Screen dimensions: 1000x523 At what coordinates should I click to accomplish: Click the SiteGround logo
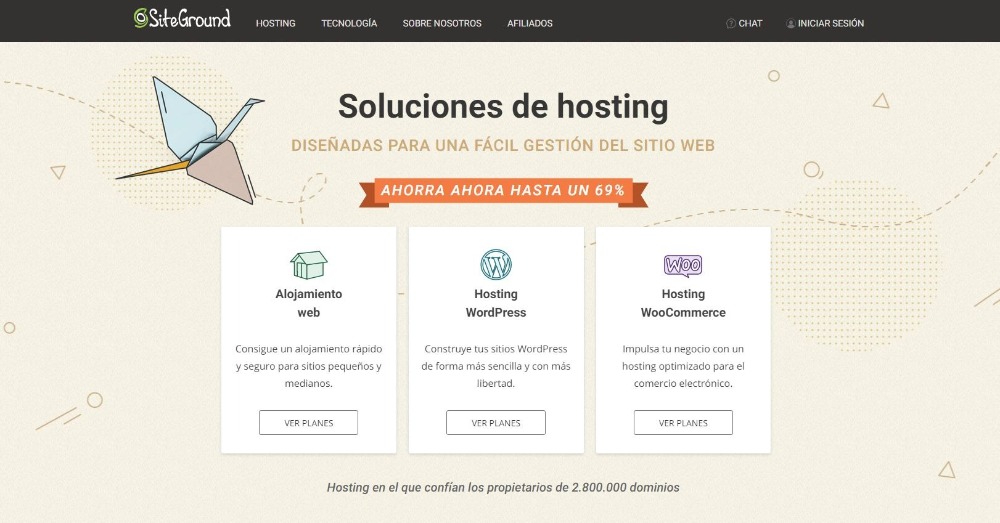pos(182,18)
